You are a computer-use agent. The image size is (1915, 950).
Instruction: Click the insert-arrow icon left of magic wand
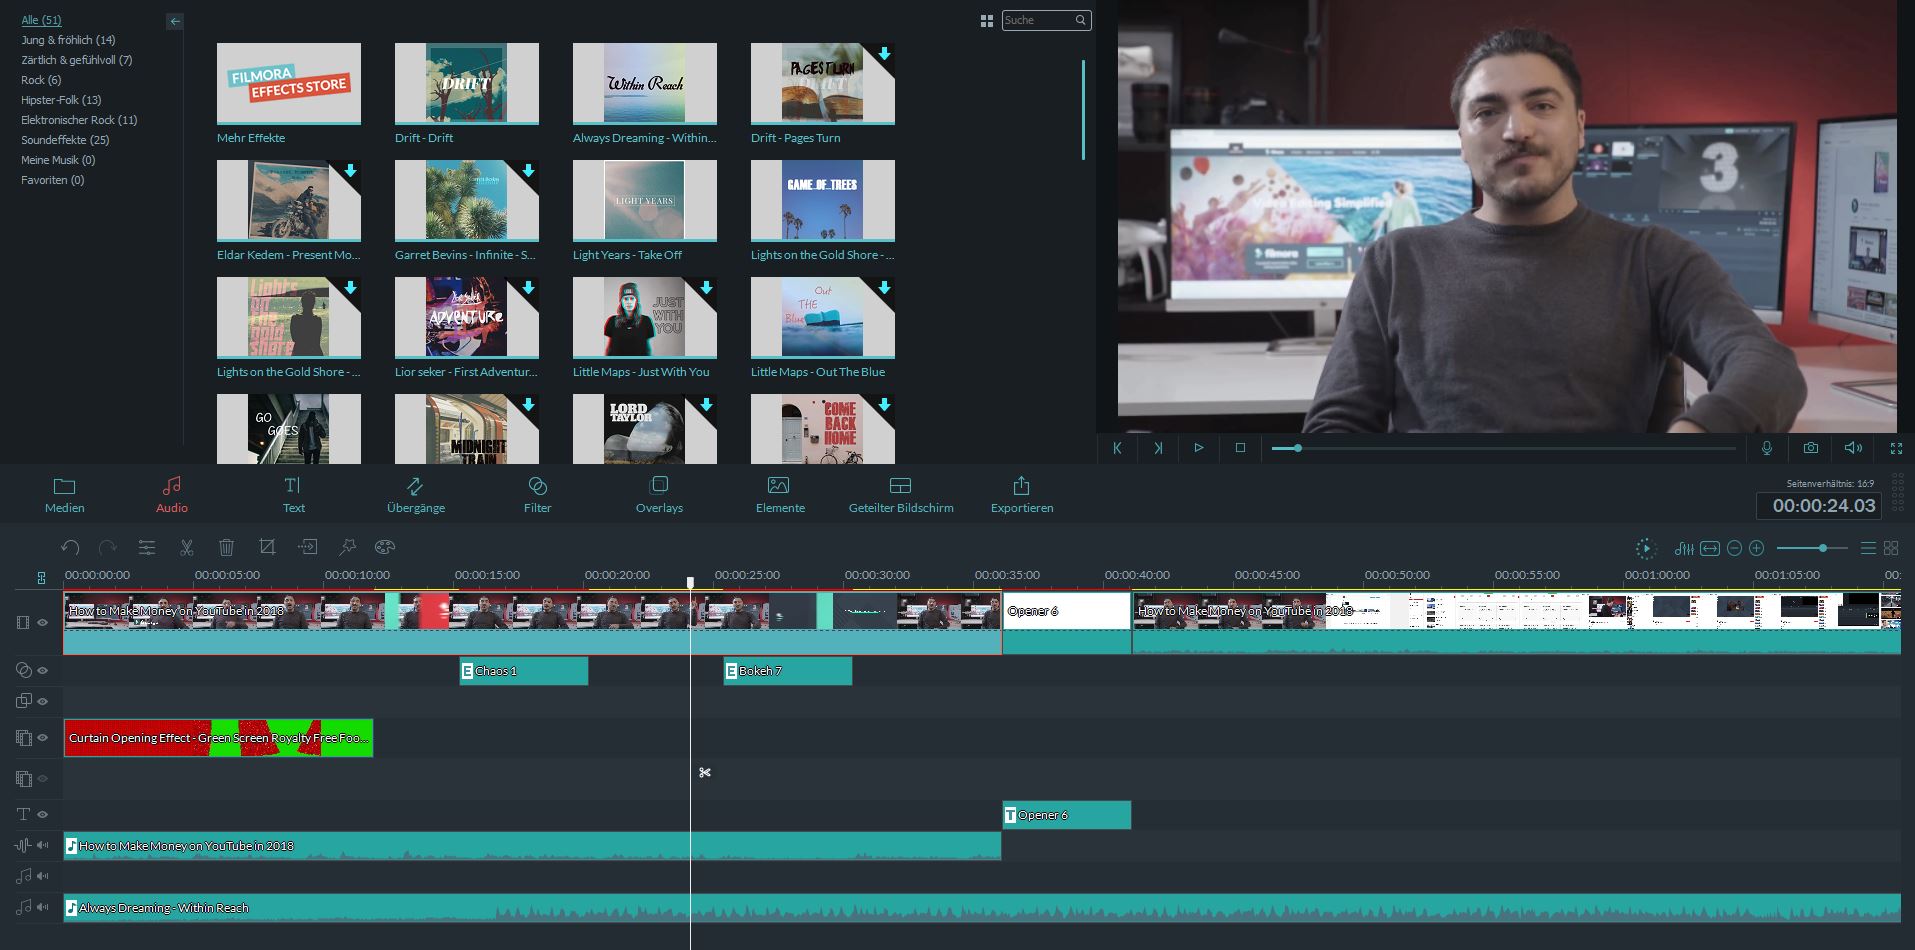[308, 547]
